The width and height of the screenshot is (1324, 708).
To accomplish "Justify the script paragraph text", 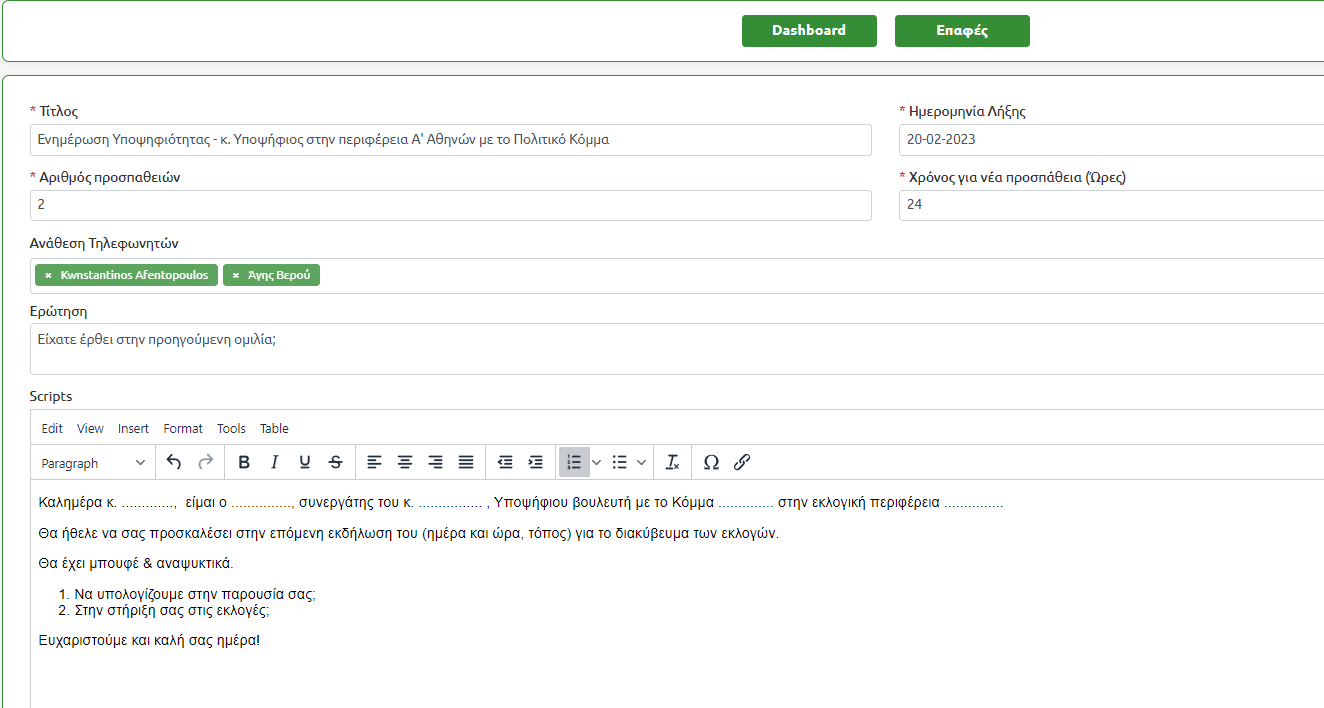I will [466, 462].
